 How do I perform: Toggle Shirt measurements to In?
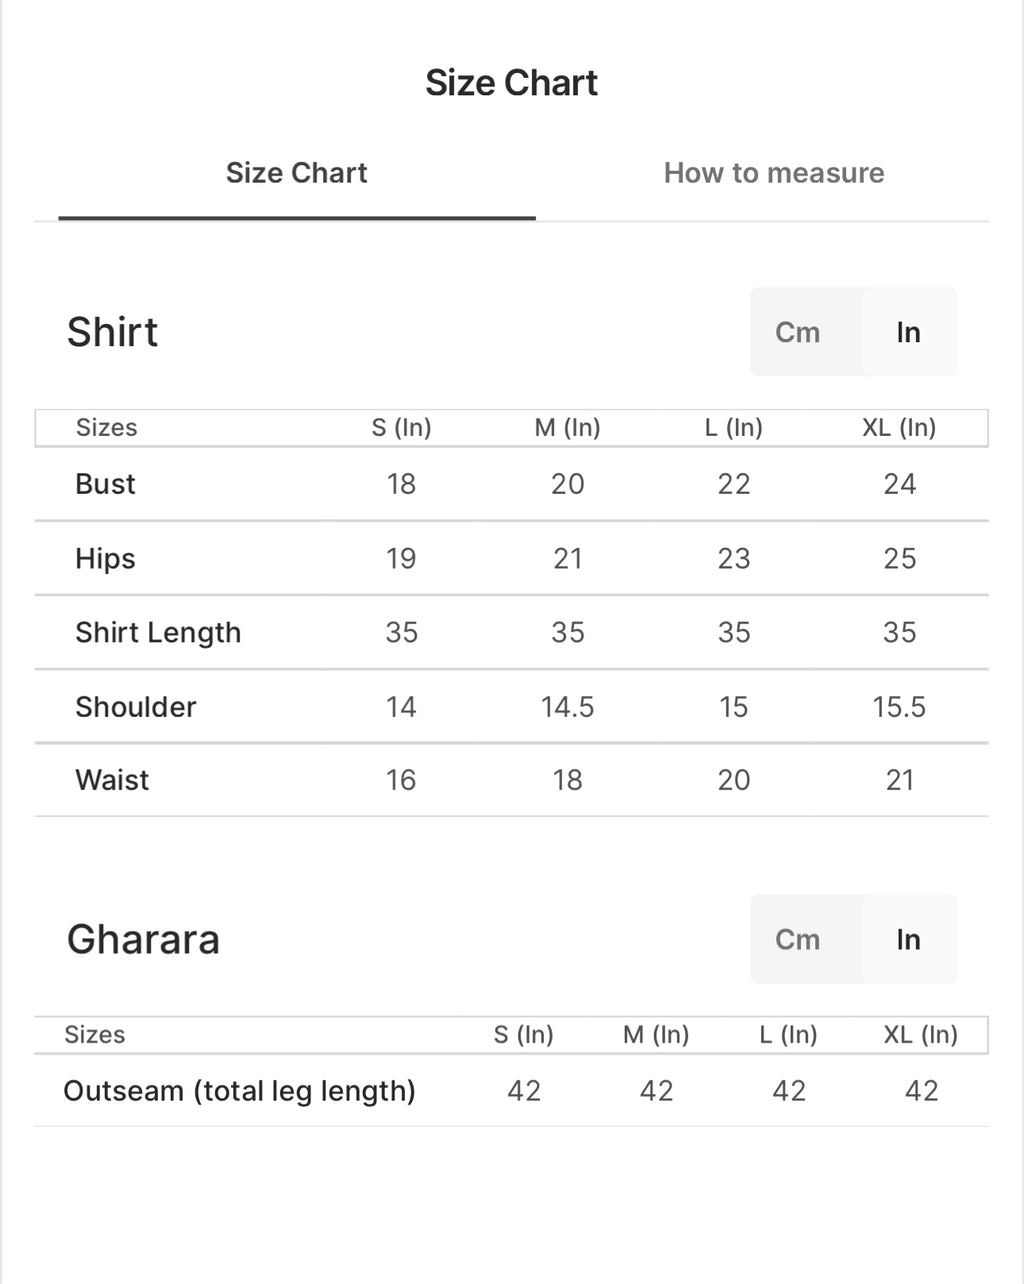pyautogui.click(x=908, y=332)
